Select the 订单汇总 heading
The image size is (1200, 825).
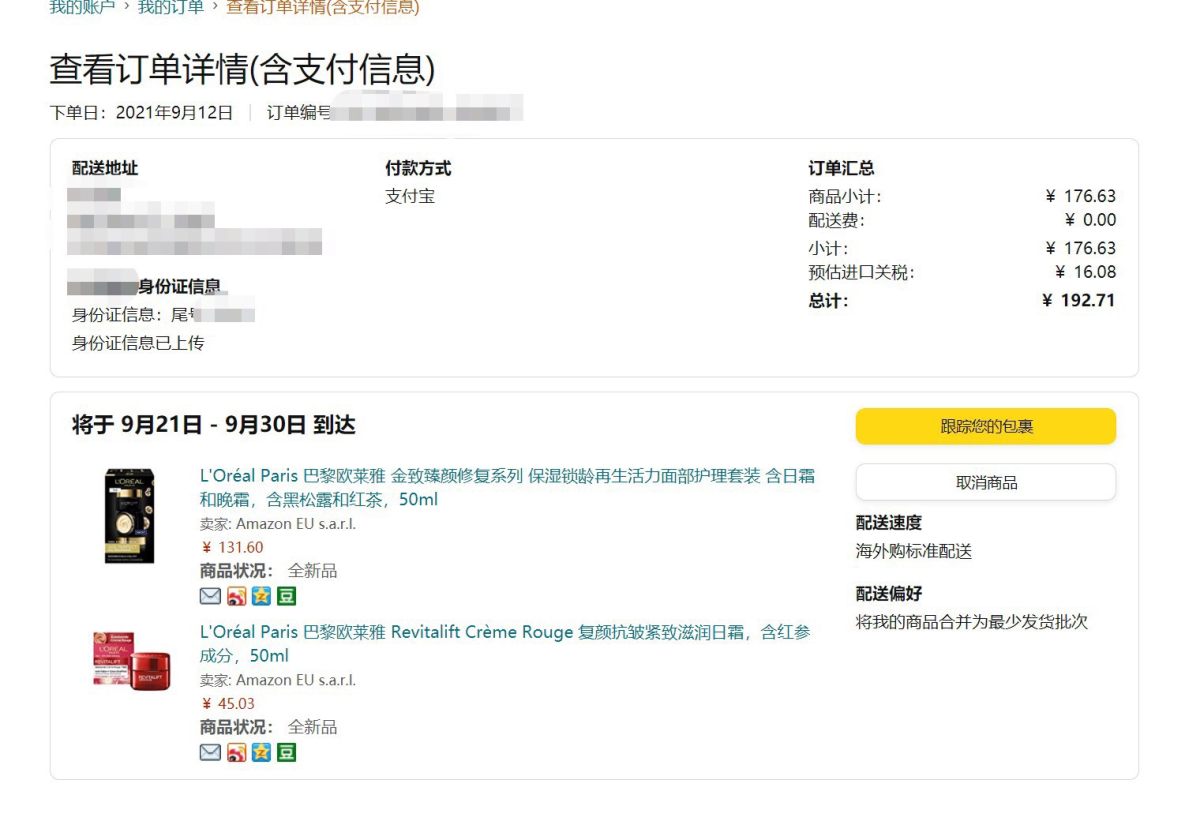[x=842, y=168]
